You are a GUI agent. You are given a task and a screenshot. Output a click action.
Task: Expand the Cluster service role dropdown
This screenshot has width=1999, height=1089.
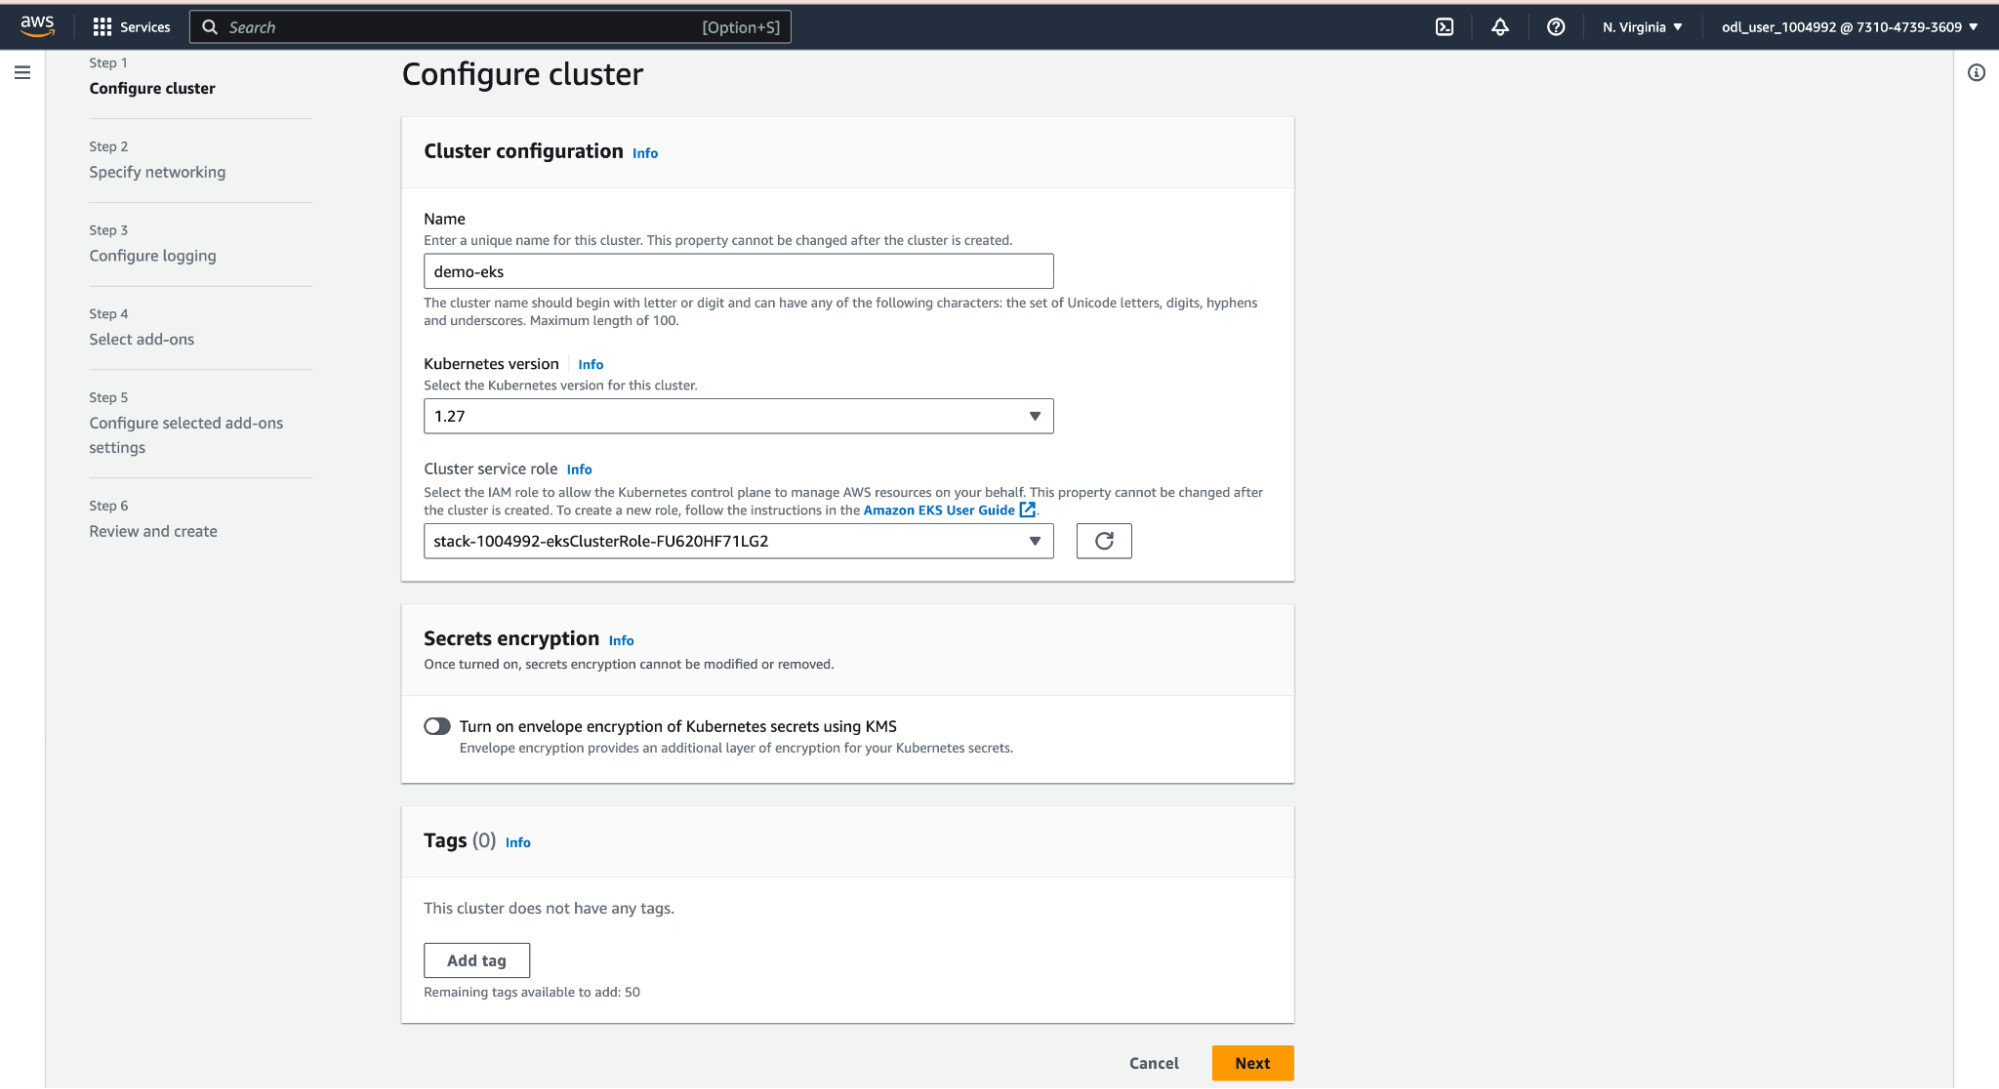pos(738,541)
